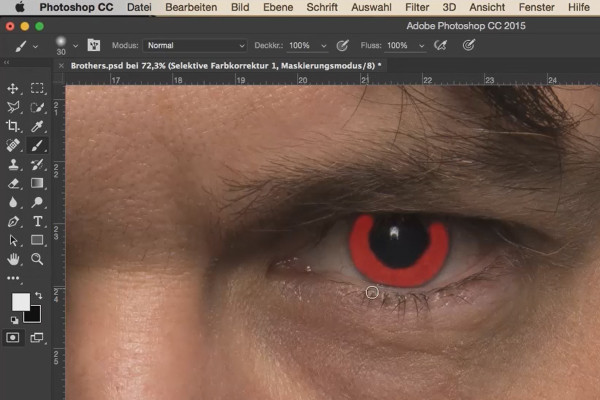The width and height of the screenshot is (600, 400).
Task: Select the Quick Selection tool
Action: point(37,107)
